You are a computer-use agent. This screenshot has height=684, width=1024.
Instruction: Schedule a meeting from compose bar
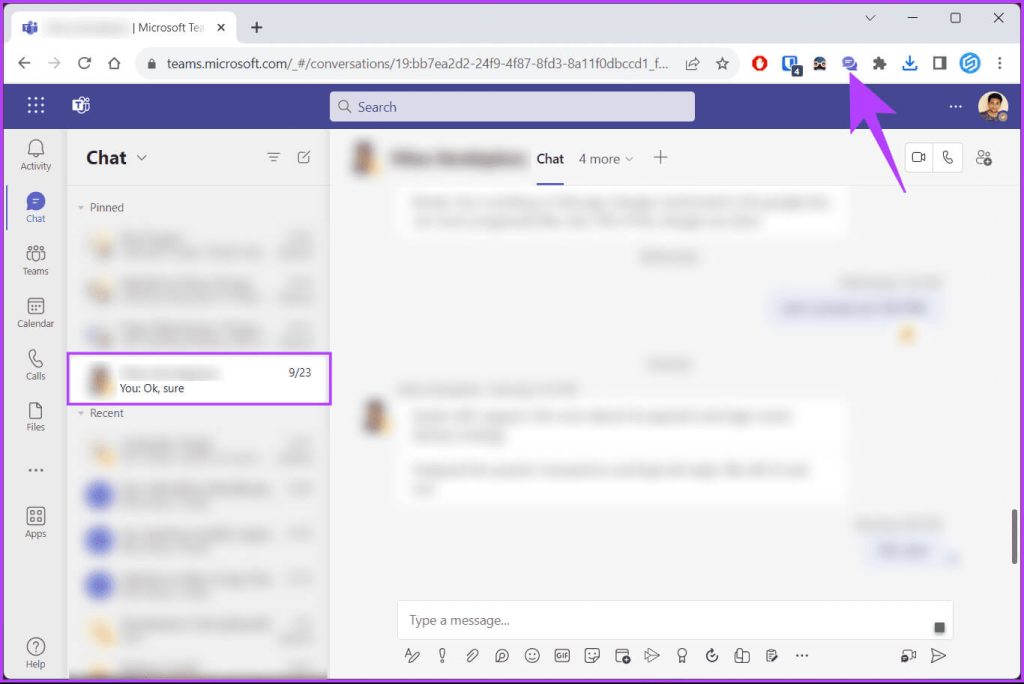(622, 655)
